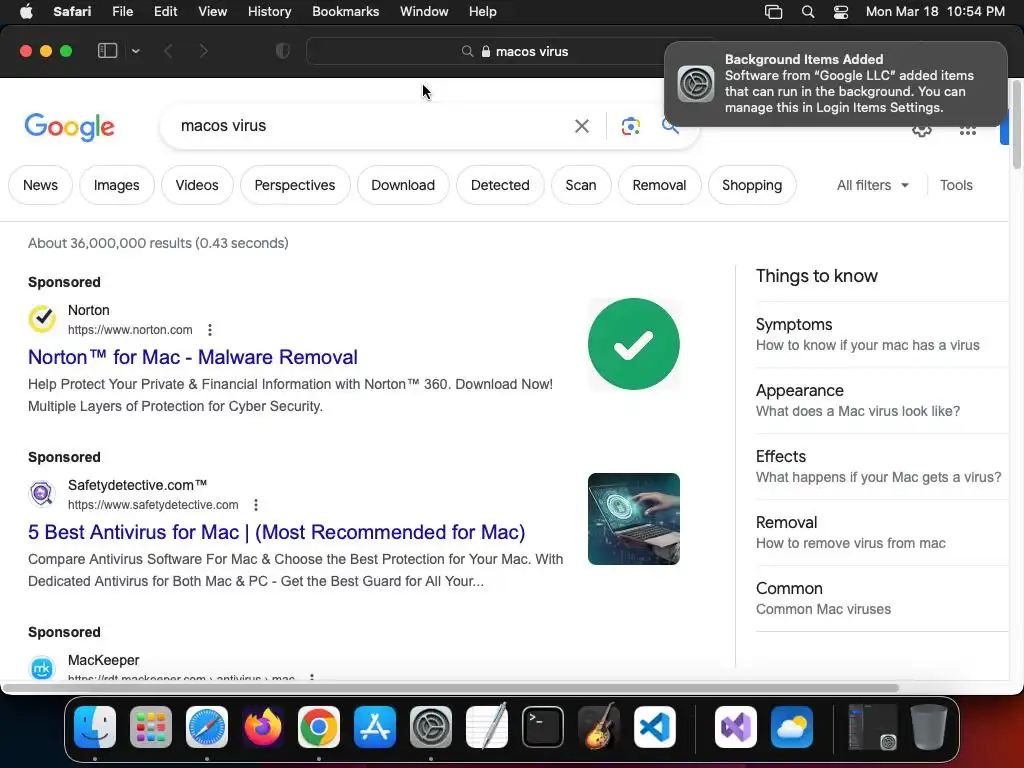Expand Symptoms in Things to know
Image resolution: width=1024 pixels, height=768 pixels.
(x=882, y=334)
